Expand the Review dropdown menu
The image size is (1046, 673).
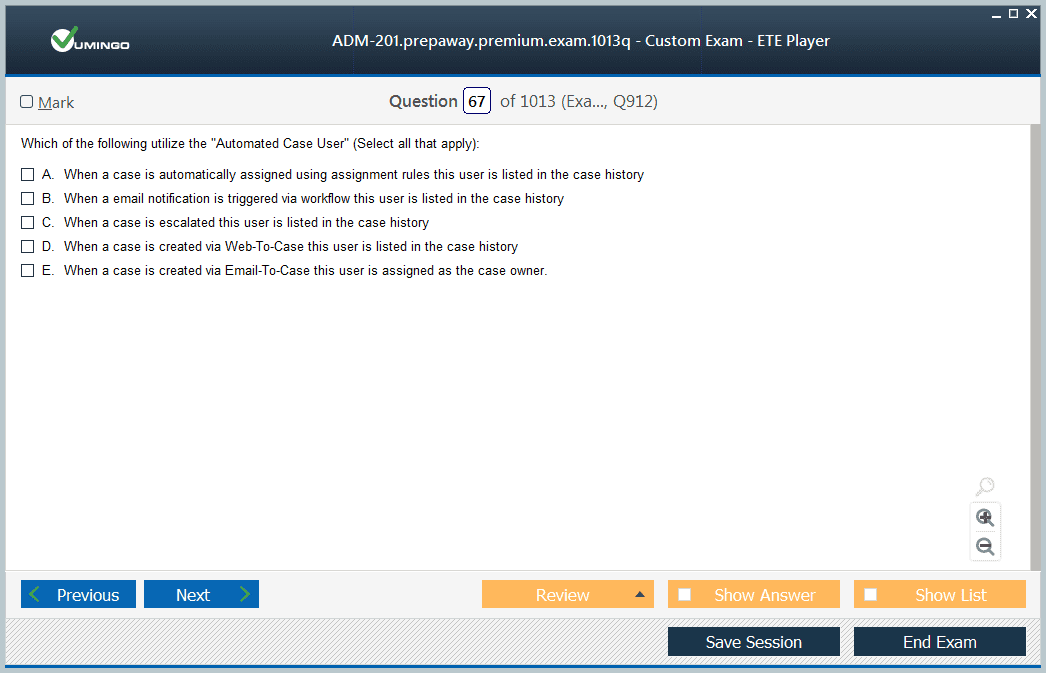click(x=639, y=595)
